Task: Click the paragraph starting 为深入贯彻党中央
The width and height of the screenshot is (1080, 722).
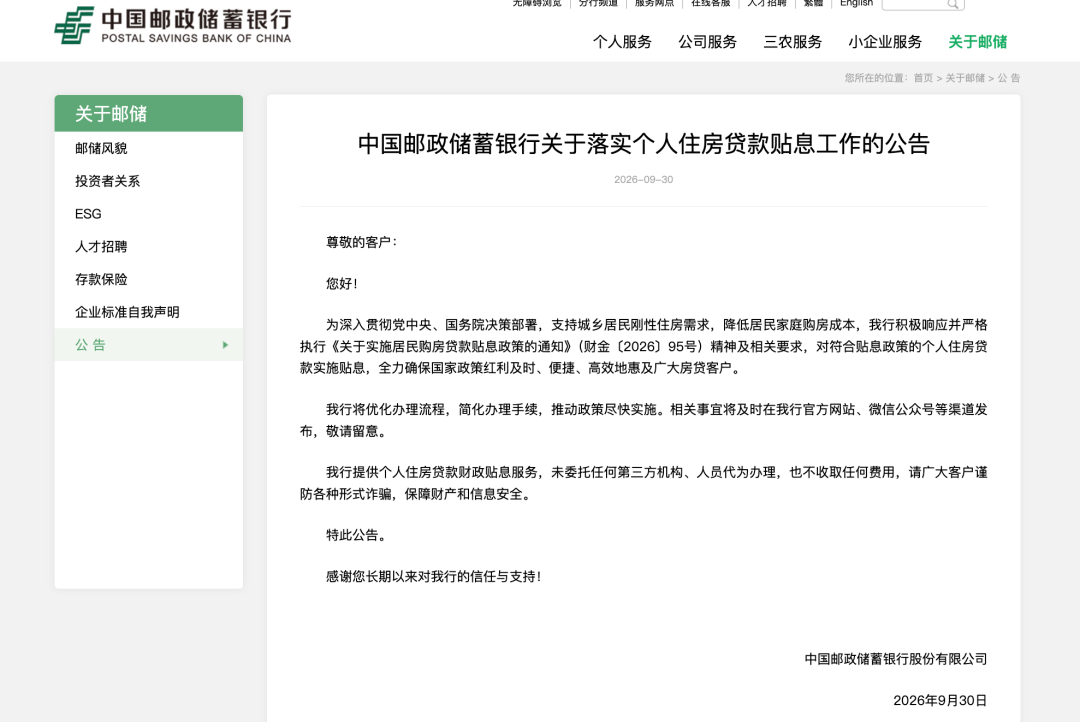Action: point(643,346)
